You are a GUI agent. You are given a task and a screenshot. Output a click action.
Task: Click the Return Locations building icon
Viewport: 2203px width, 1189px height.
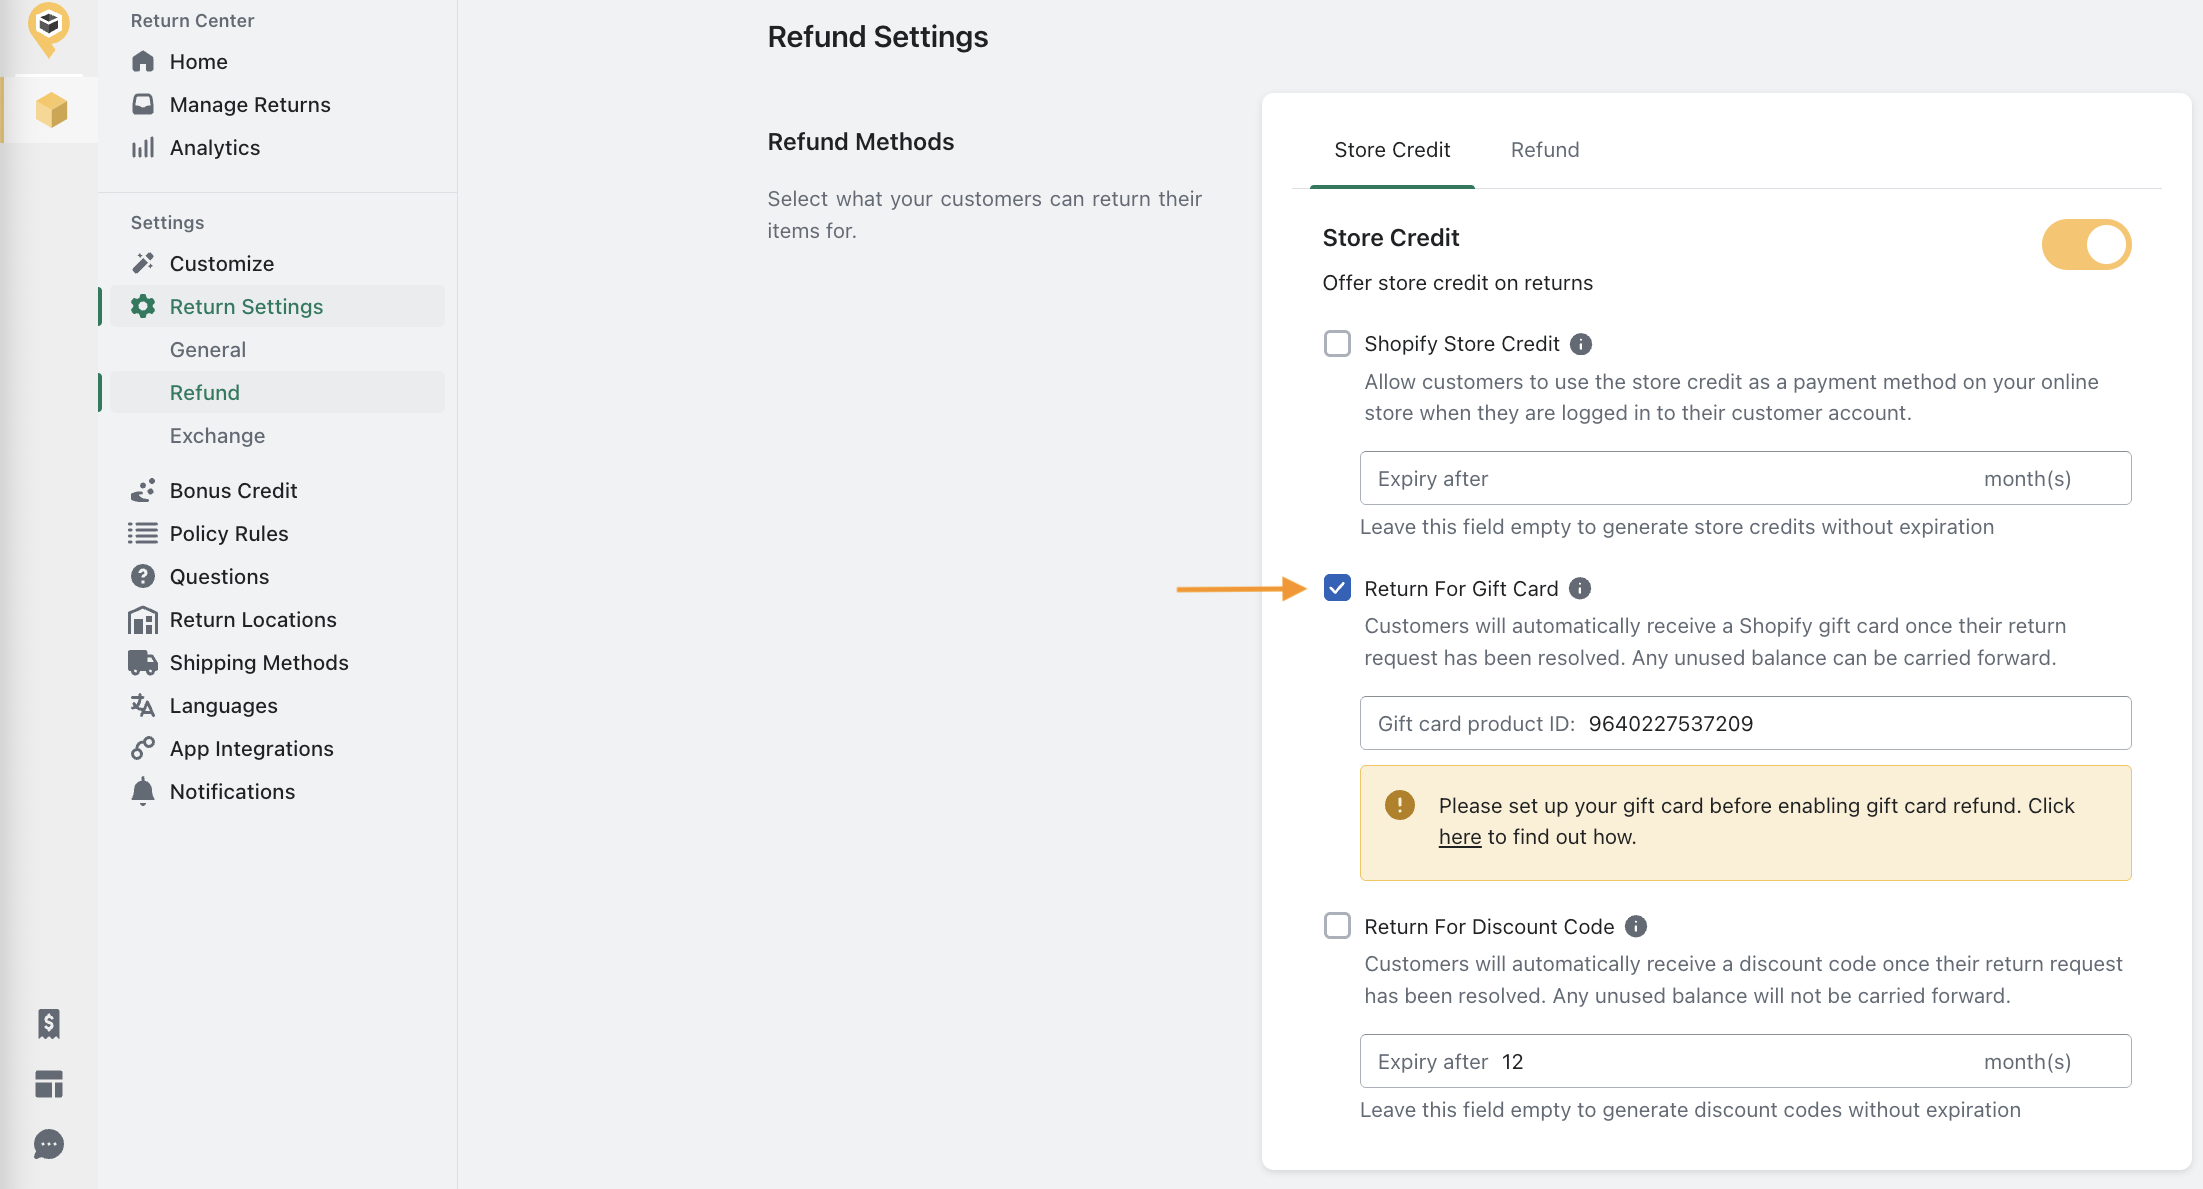[143, 620]
